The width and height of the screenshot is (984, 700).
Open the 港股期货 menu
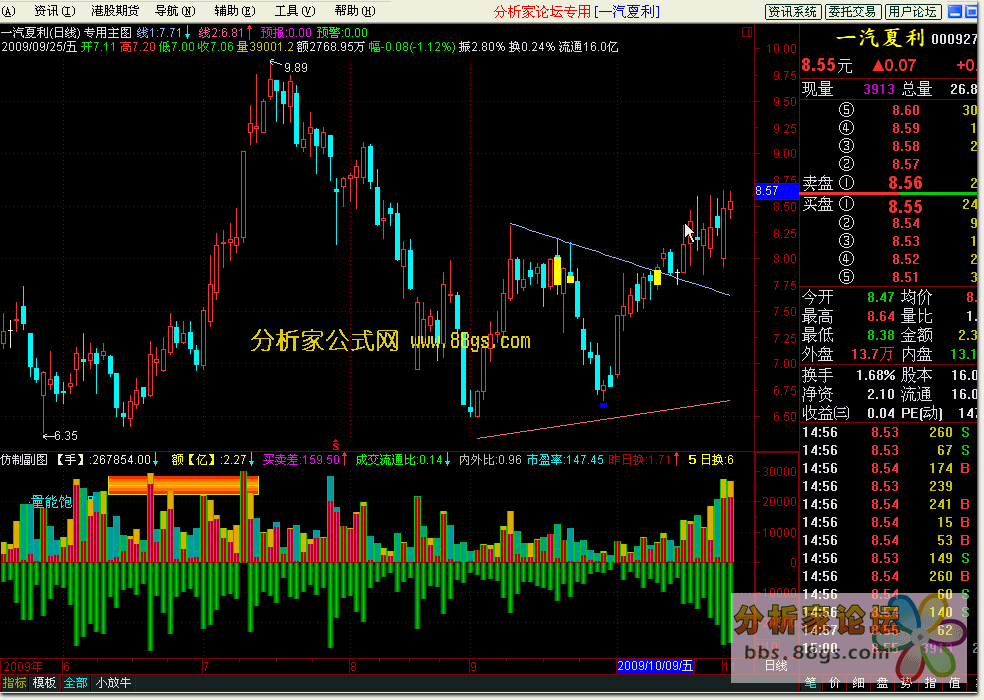(x=115, y=11)
